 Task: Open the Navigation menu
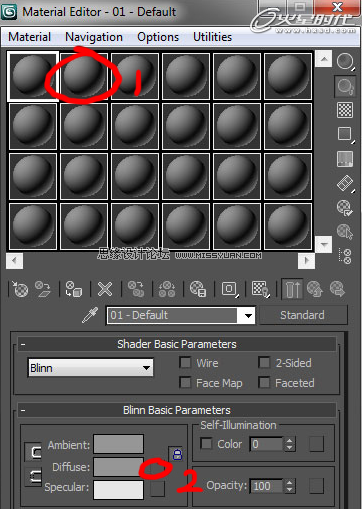[94, 37]
